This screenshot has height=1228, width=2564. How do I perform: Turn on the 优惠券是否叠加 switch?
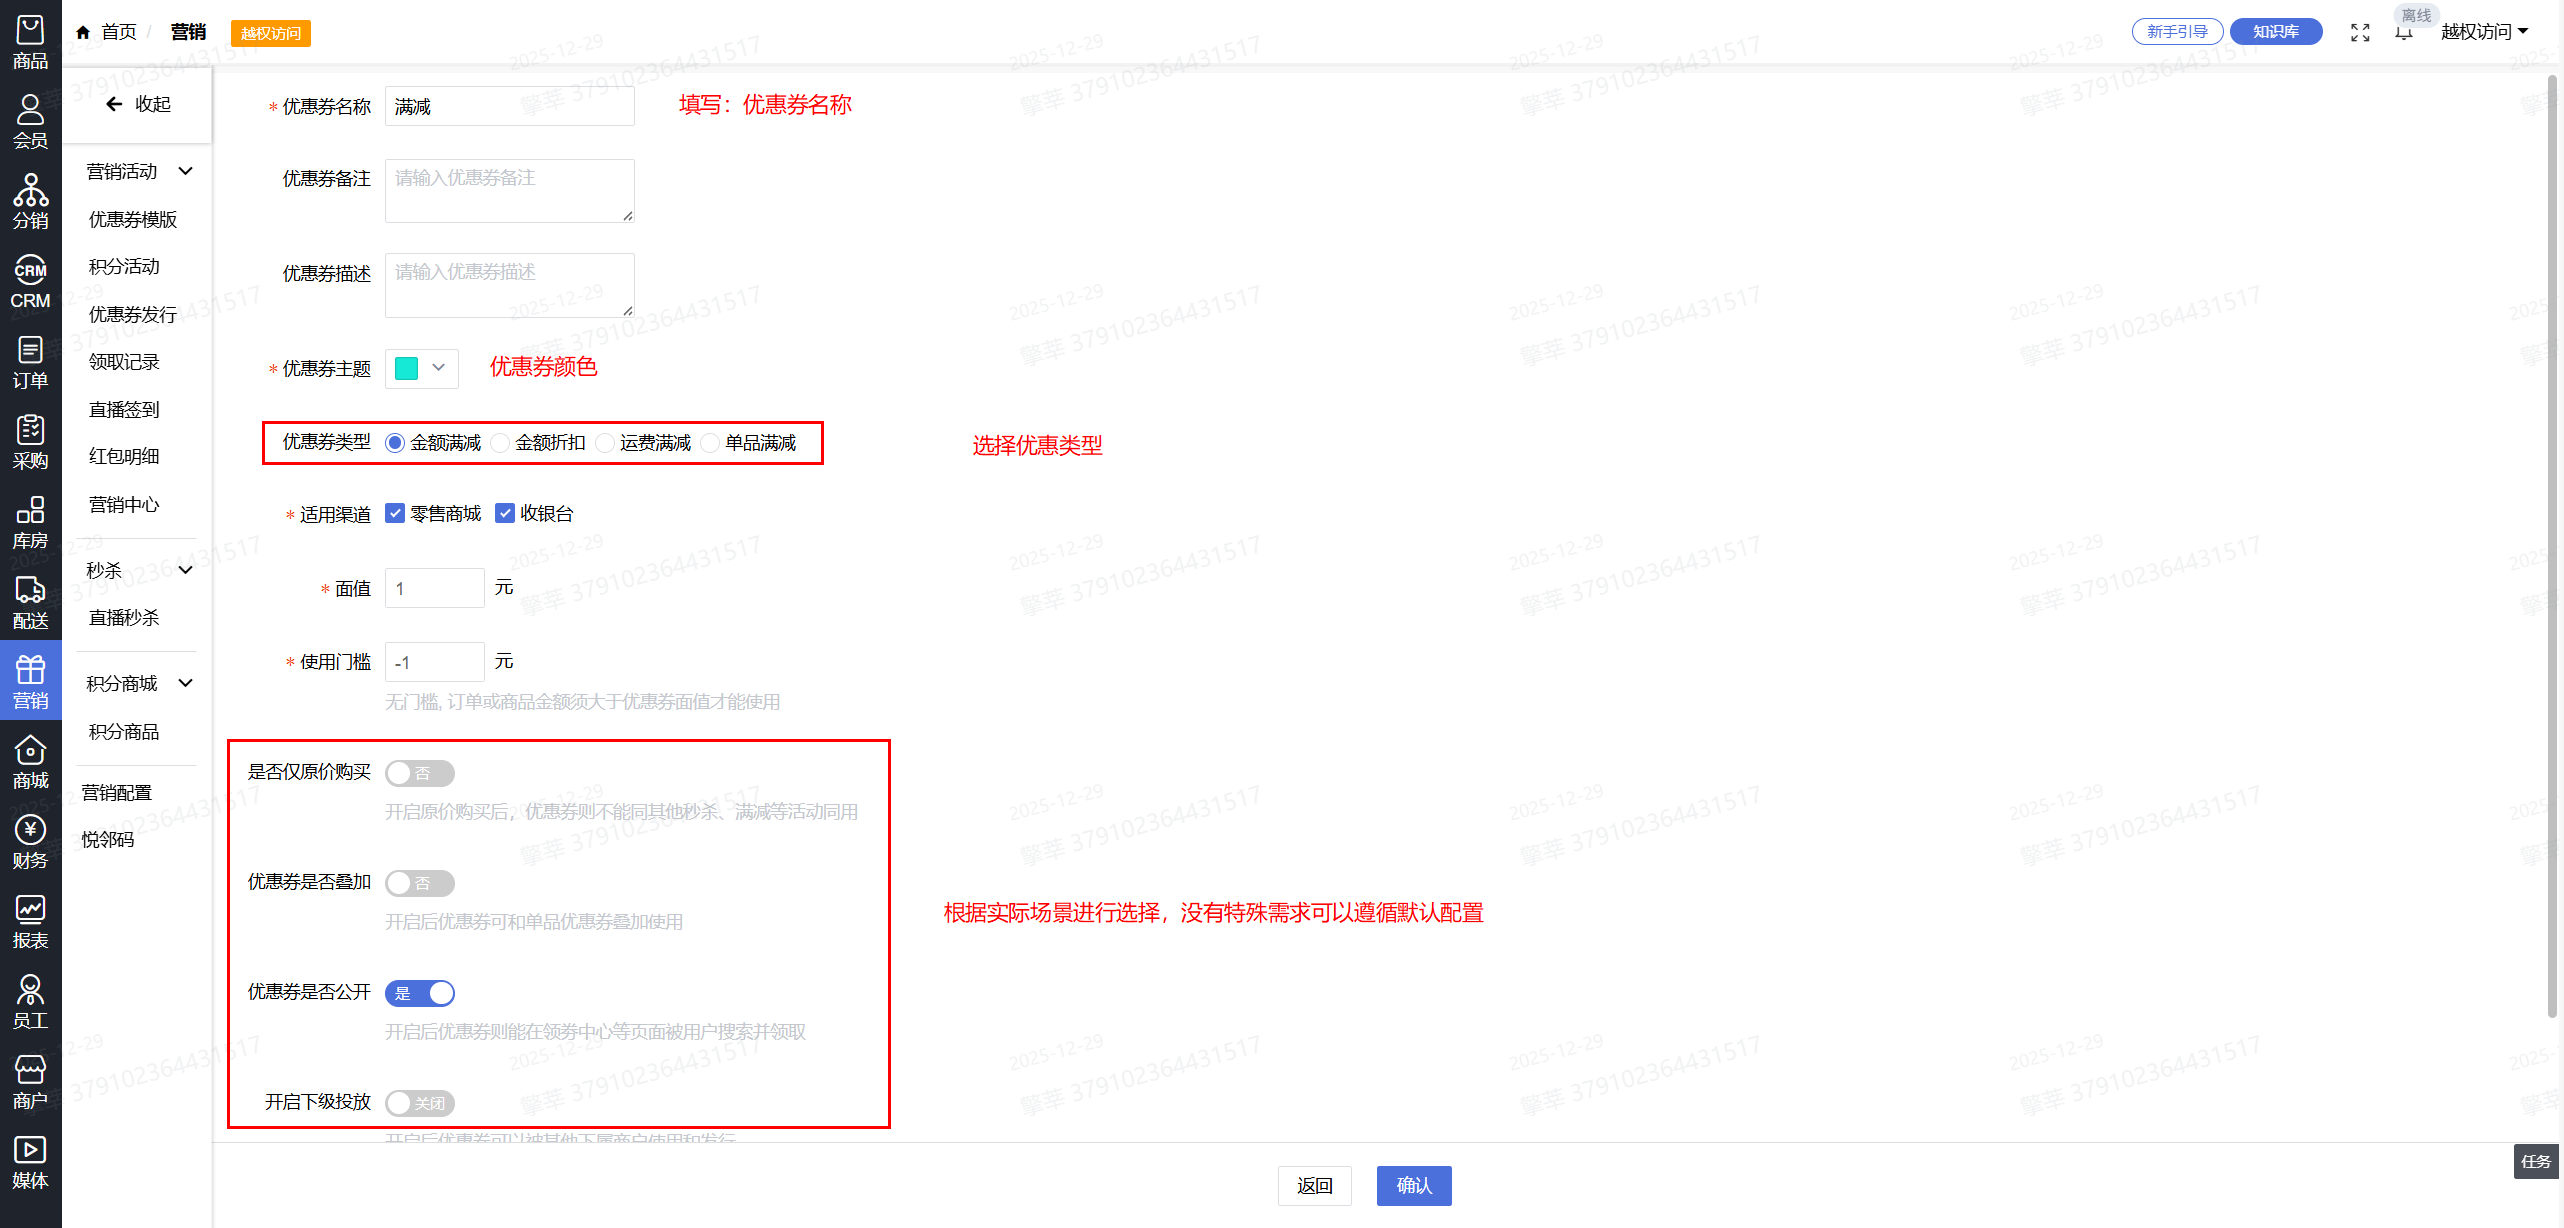pos(420,883)
